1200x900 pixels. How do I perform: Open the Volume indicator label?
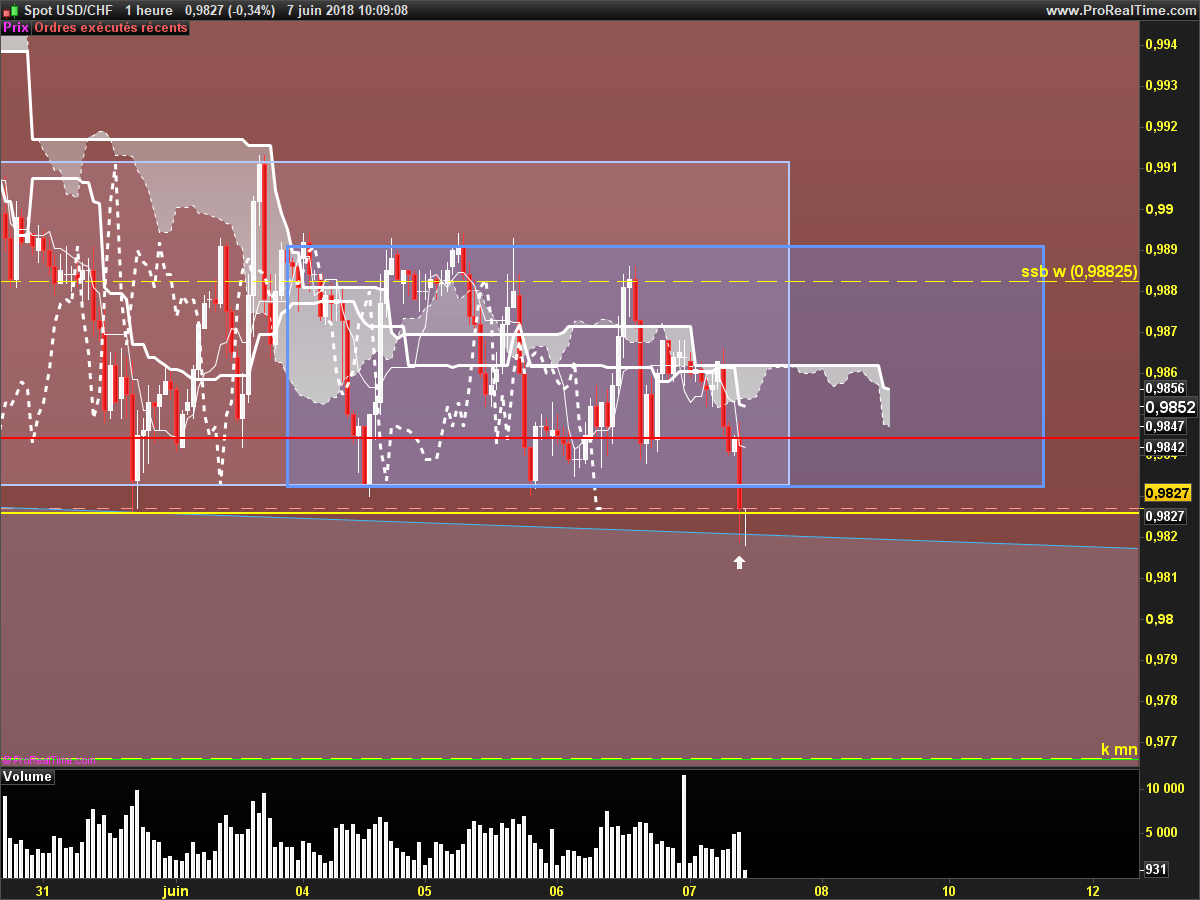point(27,776)
